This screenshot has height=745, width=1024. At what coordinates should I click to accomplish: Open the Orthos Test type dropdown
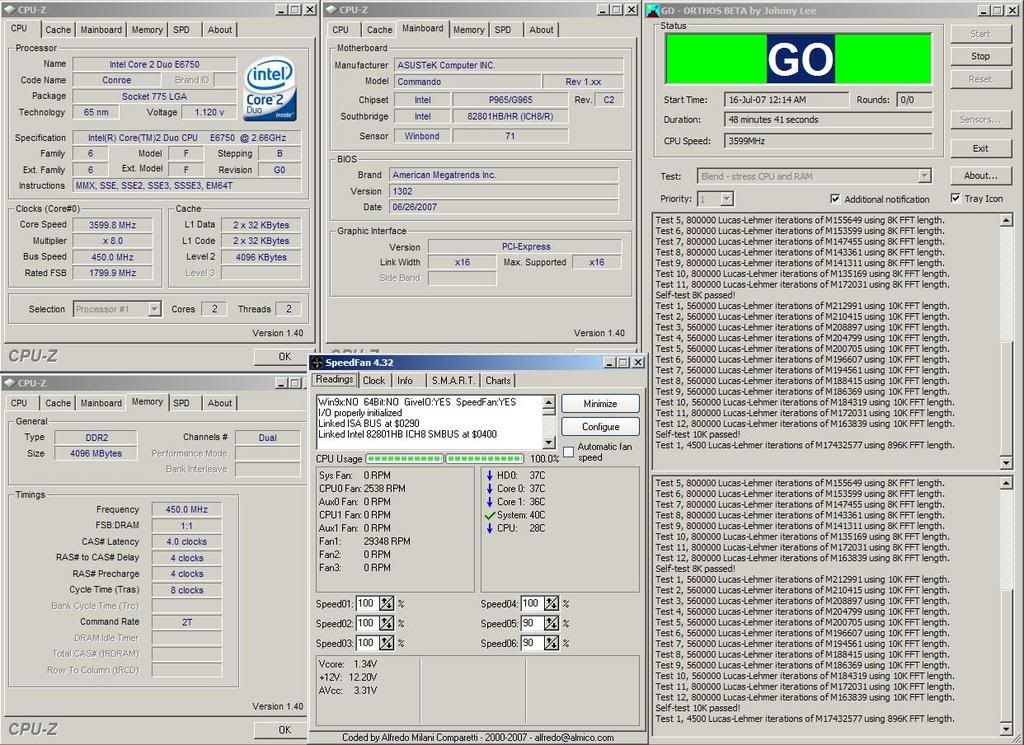tap(924, 176)
